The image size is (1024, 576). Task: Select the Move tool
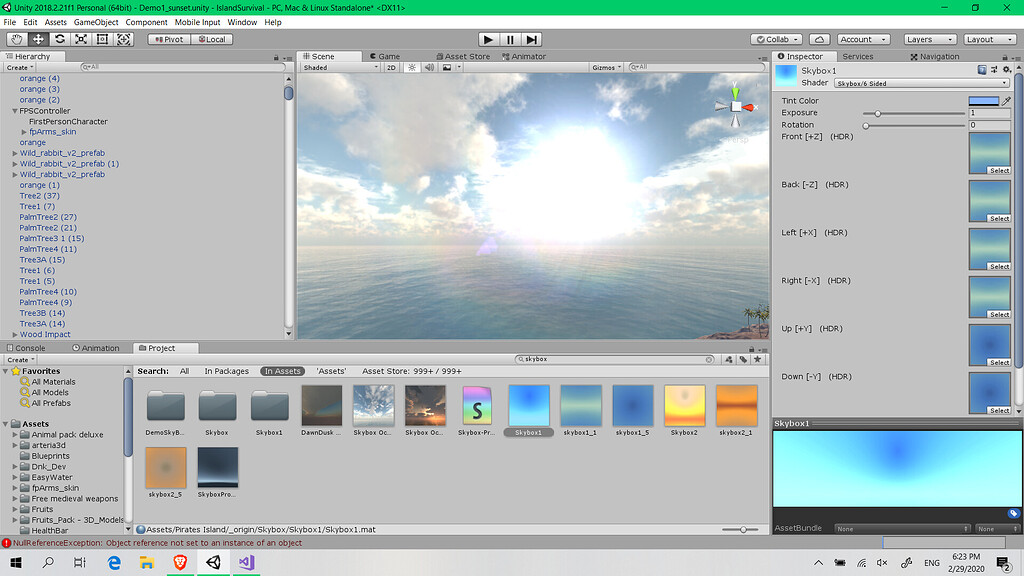[37, 39]
